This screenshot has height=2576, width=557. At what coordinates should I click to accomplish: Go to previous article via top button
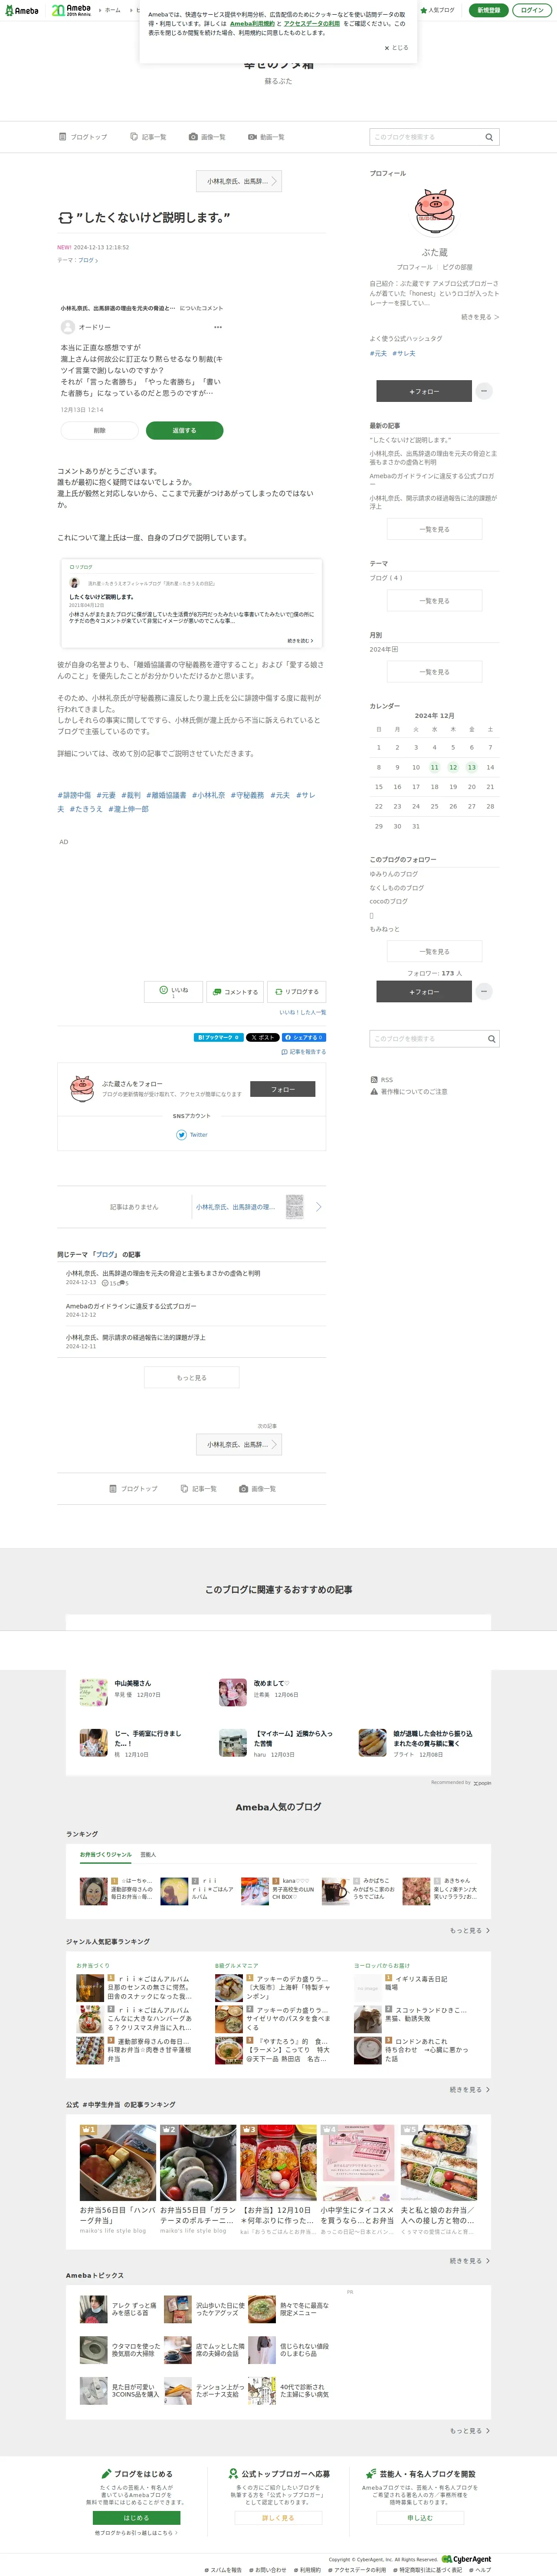click(x=239, y=181)
